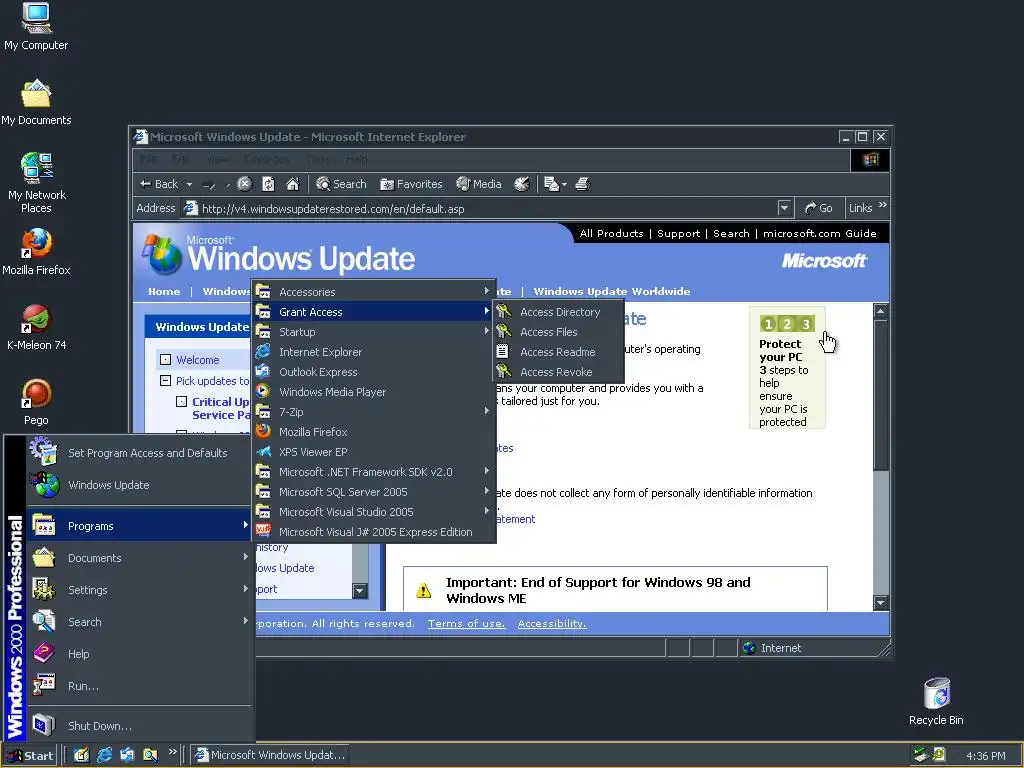Expand Microsoft .NET Framework SDK v2.0 submenu
The width and height of the screenshot is (1024, 768).
pos(374,472)
